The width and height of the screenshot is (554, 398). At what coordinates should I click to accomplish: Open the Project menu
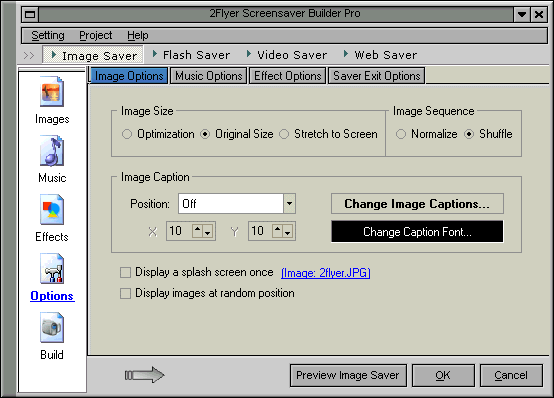[95, 35]
